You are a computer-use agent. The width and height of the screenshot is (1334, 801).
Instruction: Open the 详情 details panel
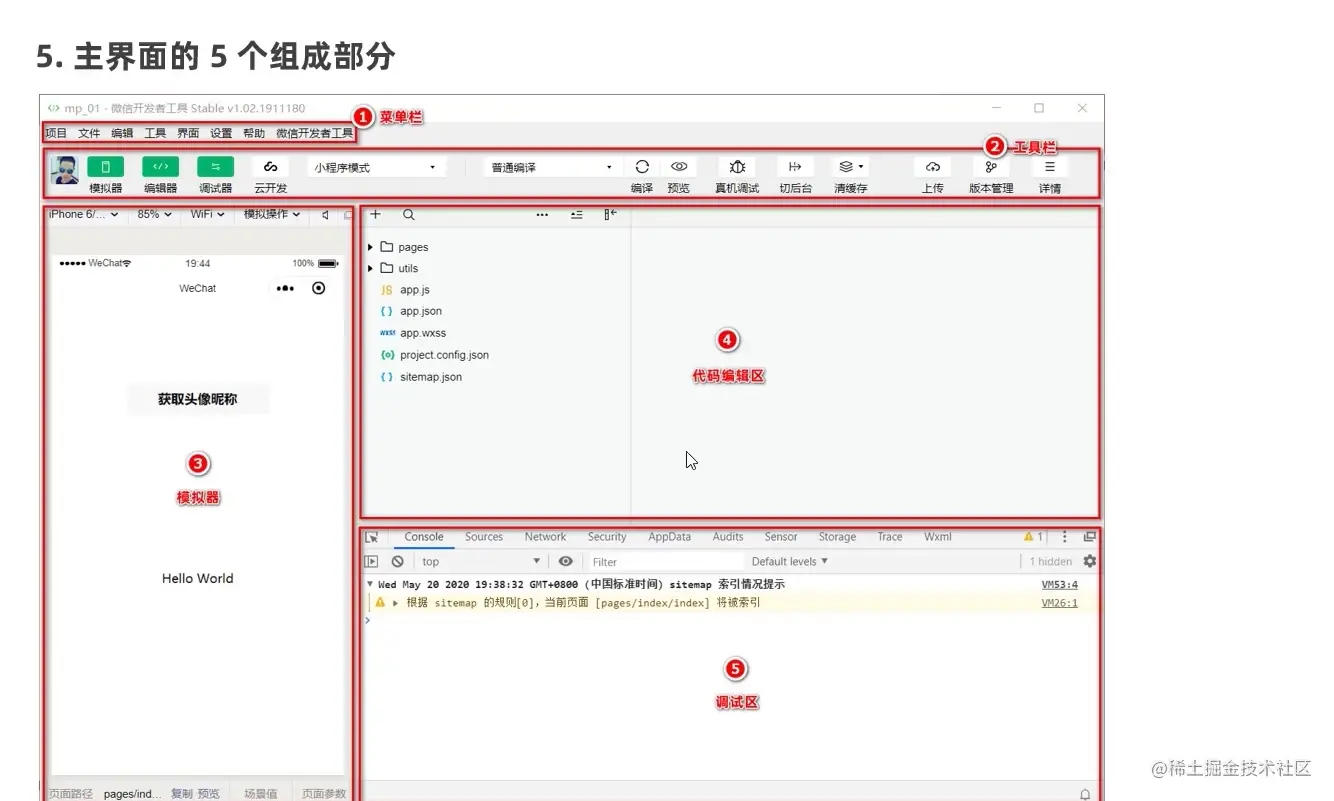tap(1050, 167)
